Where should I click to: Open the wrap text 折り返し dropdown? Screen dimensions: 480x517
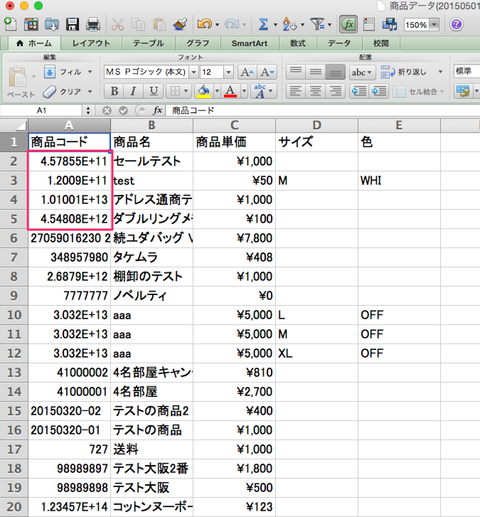pos(440,72)
